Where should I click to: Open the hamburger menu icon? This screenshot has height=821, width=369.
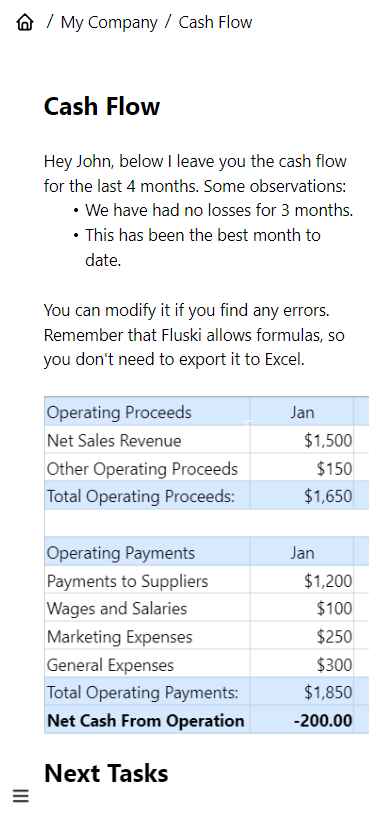(x=21, y=796)
